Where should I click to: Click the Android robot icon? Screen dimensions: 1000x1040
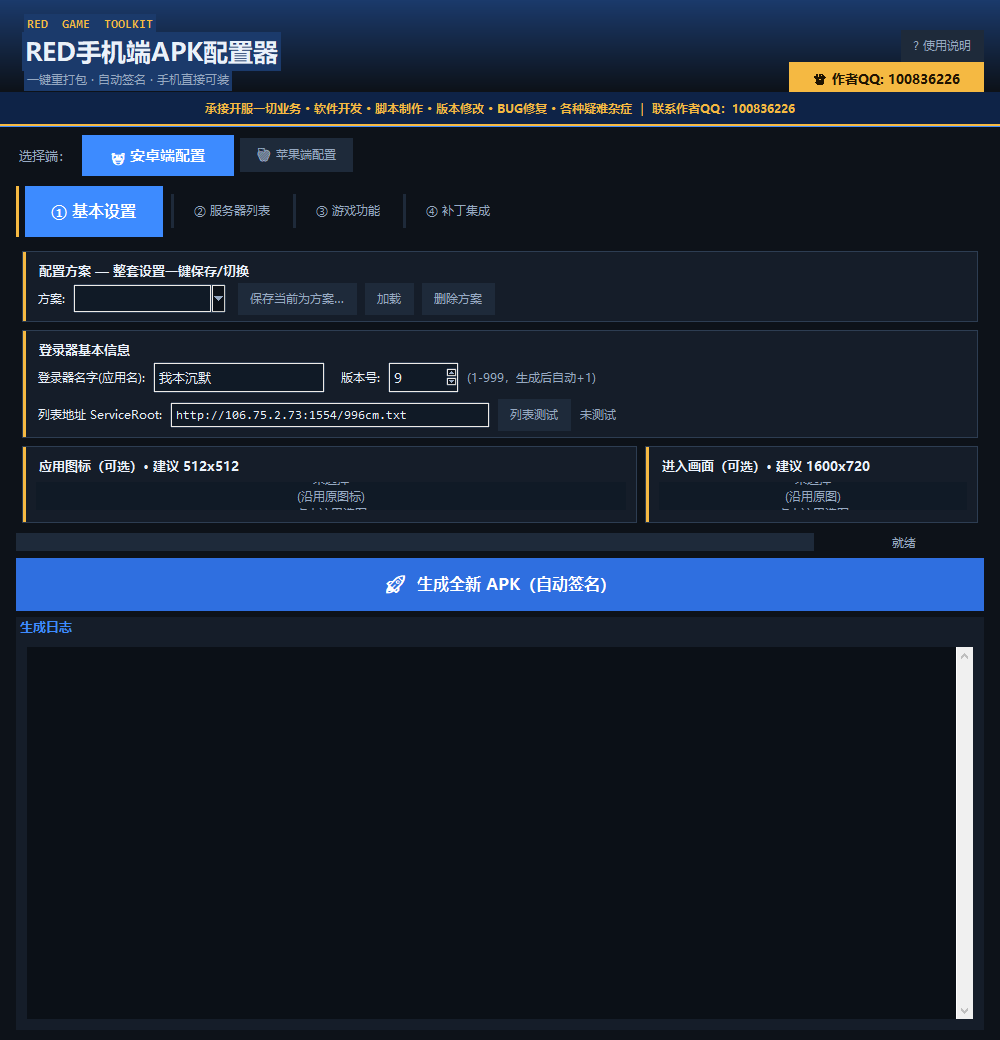pos(118,158)
